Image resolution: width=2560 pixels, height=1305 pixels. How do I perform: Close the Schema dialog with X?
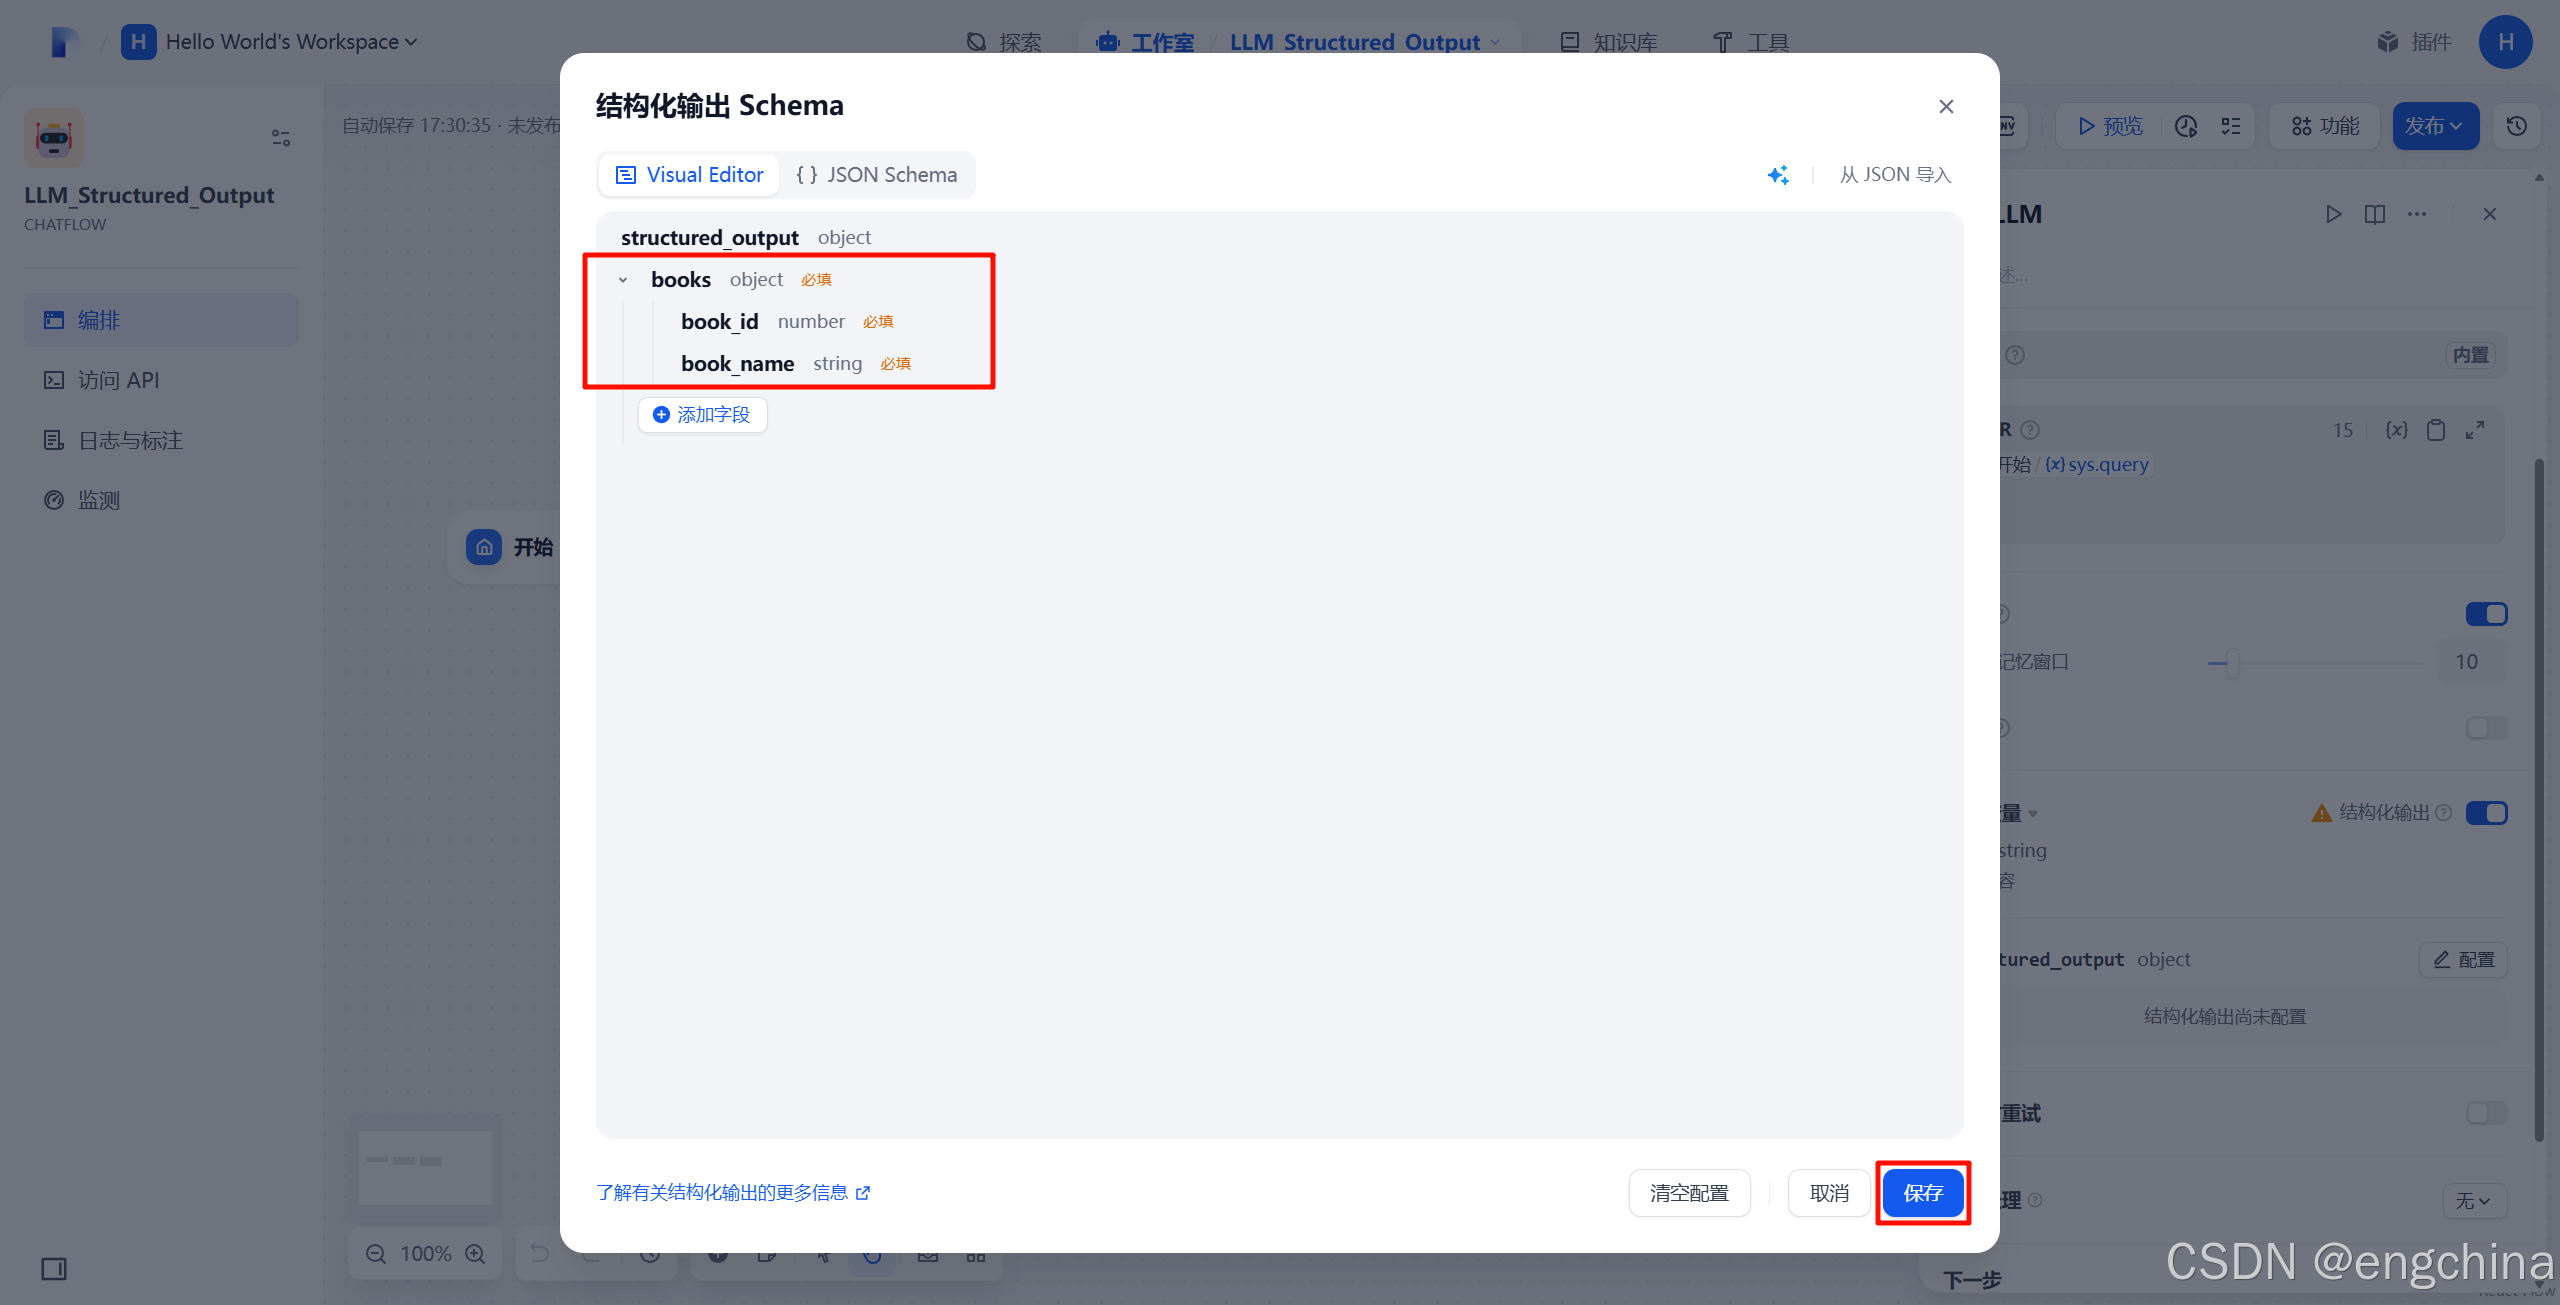point(1945,106)
